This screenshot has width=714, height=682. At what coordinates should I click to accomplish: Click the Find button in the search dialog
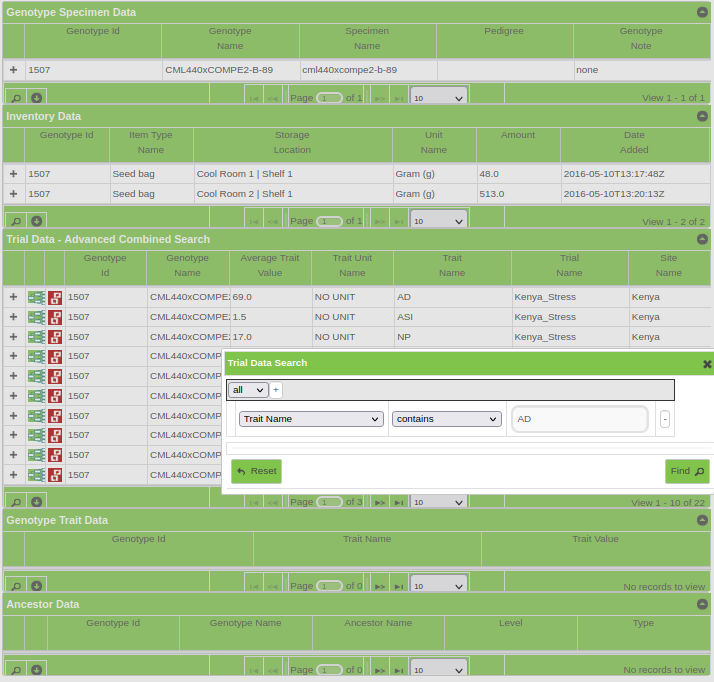[x=687, y=471]
